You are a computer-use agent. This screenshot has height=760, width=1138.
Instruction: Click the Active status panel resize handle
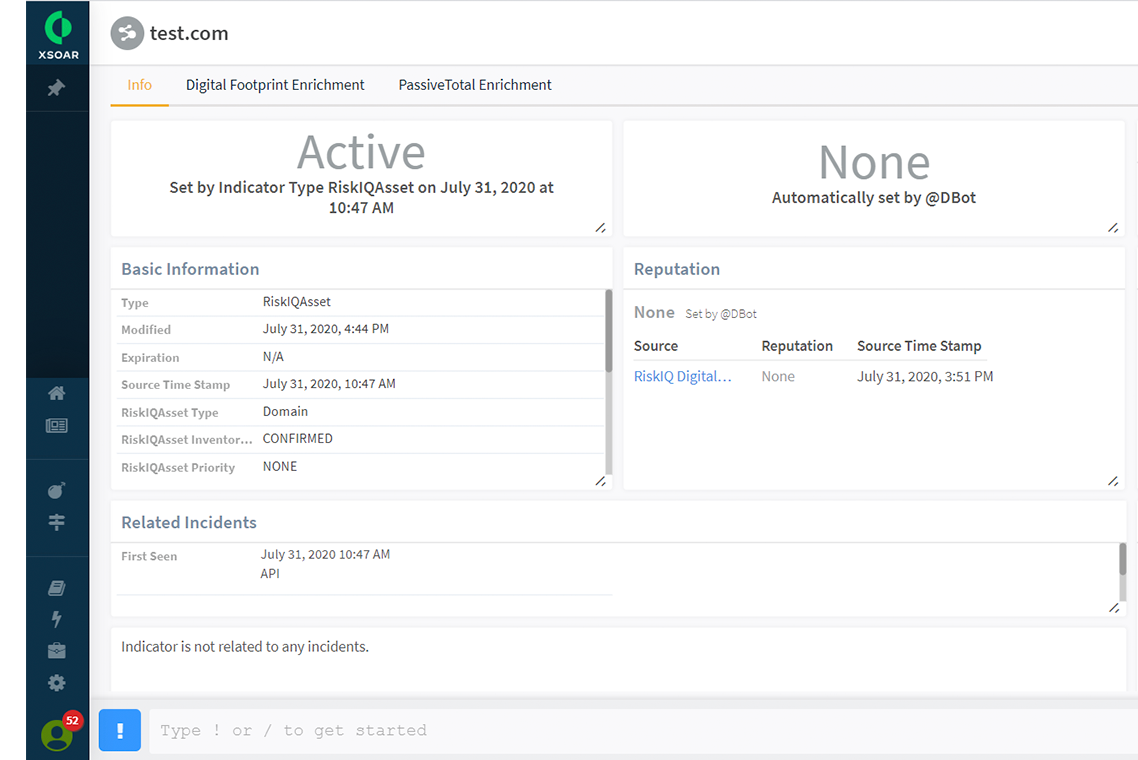[600, 228]
